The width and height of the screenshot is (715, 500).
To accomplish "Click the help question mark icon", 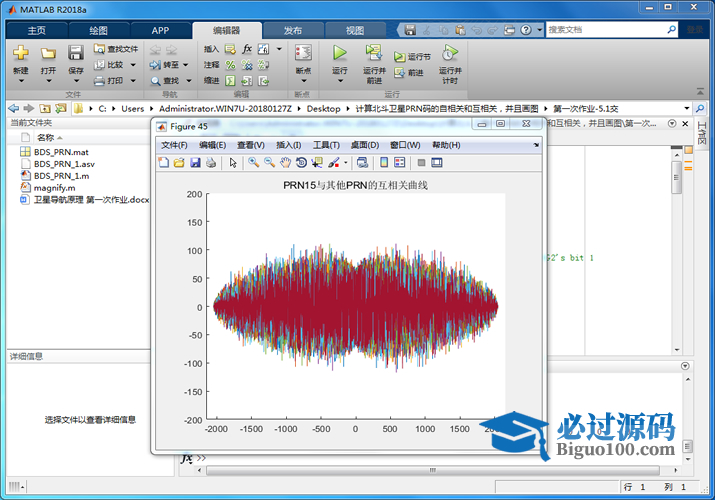I will click(x=526, y=30).
